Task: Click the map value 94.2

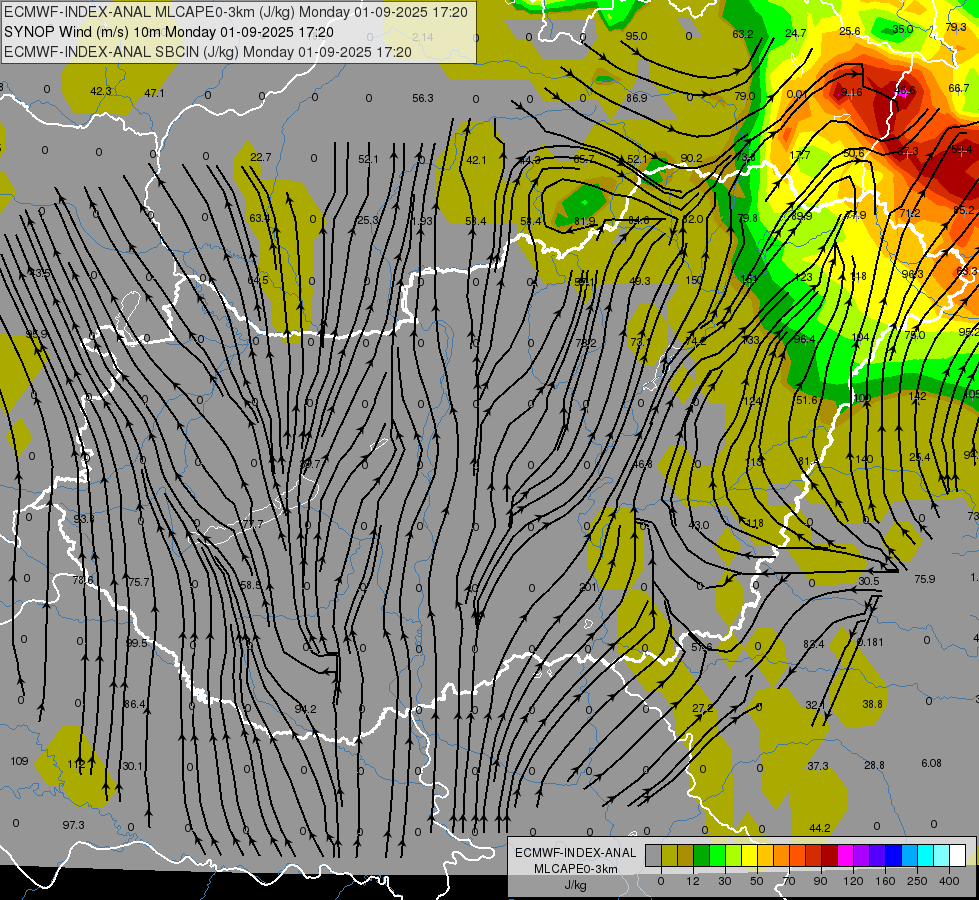Action: tap(305, 709)
